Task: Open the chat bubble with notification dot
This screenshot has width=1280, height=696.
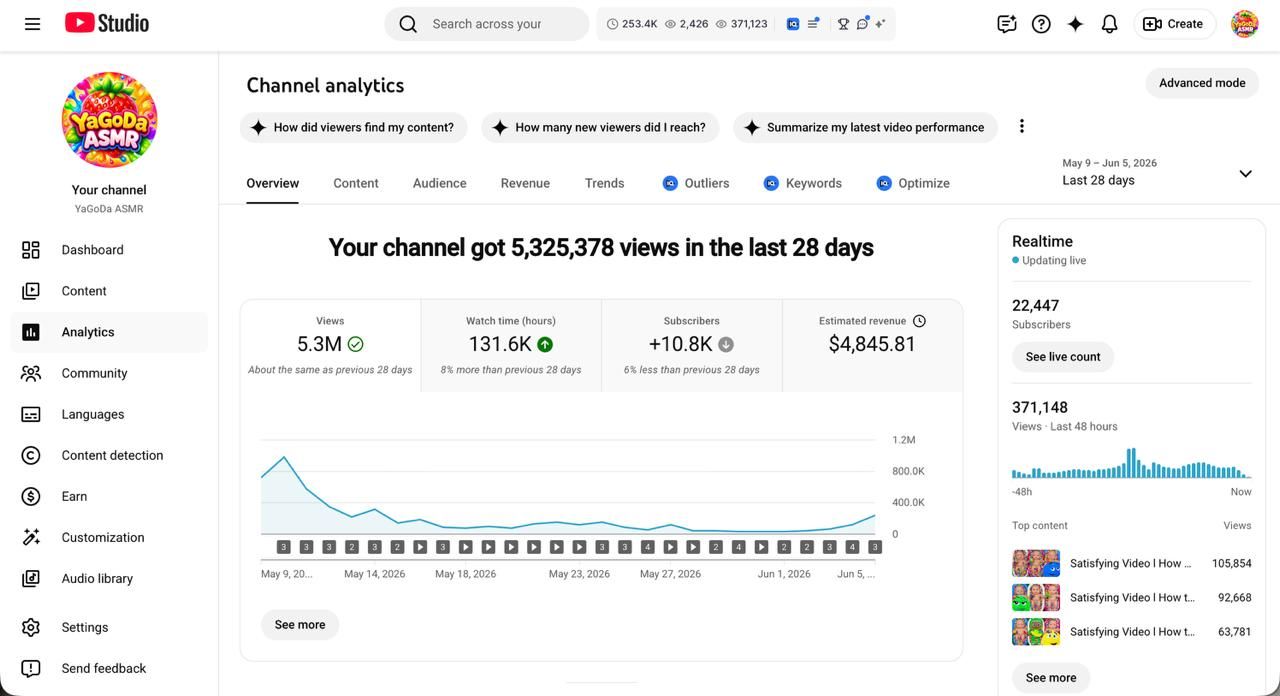Action: (862, 23)
